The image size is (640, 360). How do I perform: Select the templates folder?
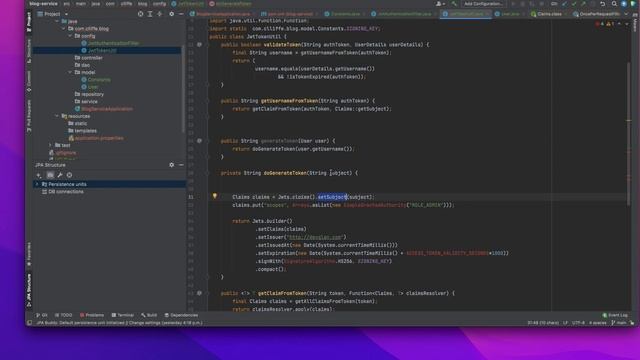82,131
